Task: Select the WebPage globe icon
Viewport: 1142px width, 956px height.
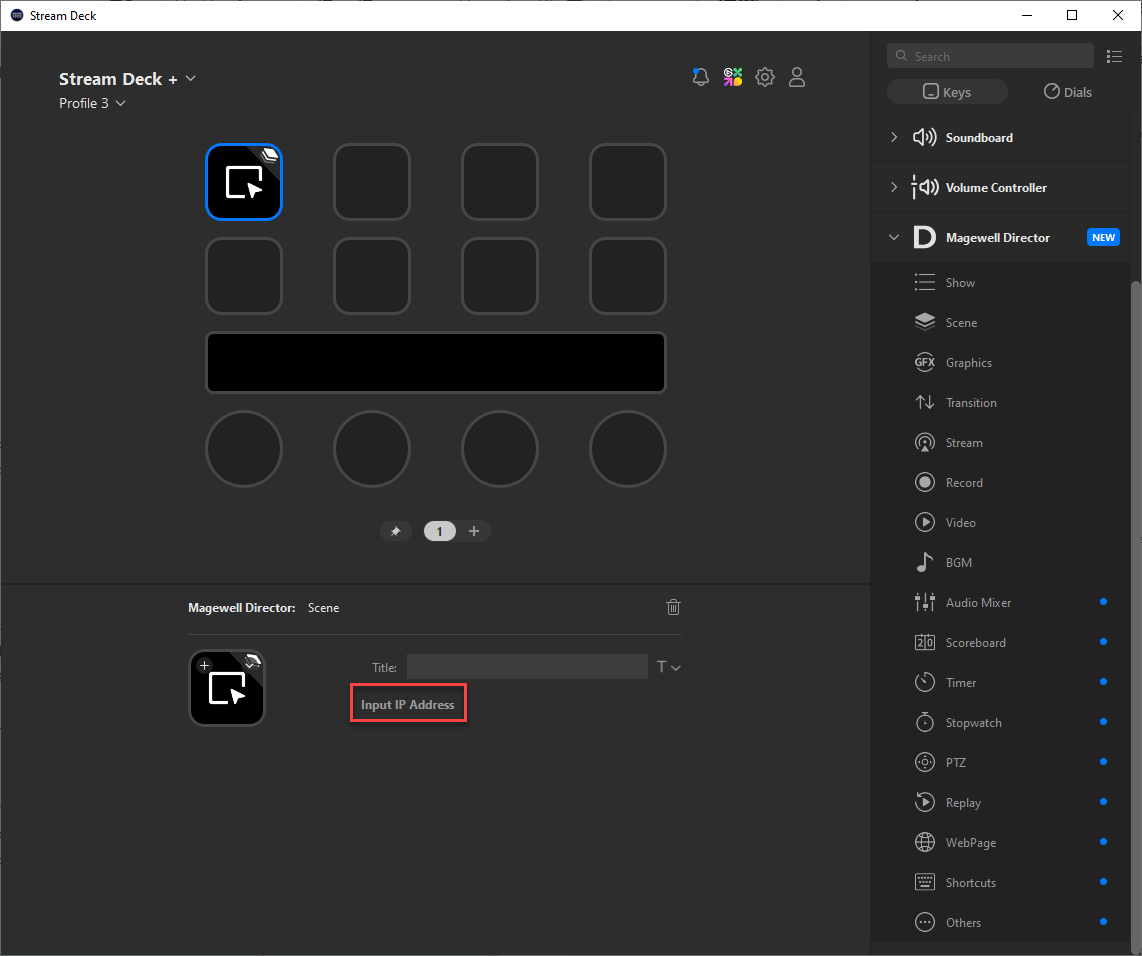Action: 924,842
